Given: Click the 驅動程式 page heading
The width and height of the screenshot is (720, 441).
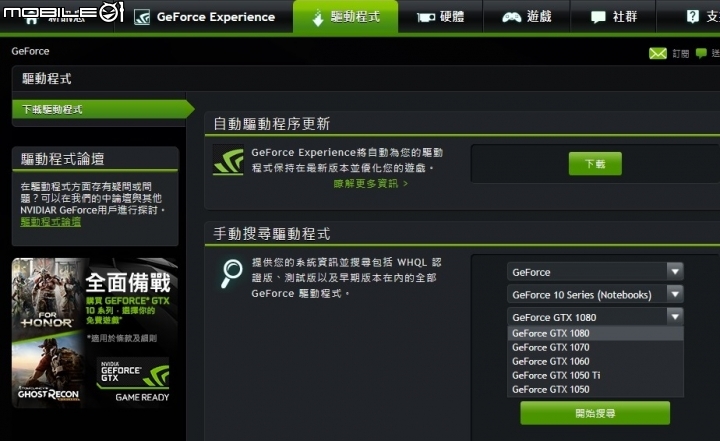Looking at the screenshot, I should 47,79.
